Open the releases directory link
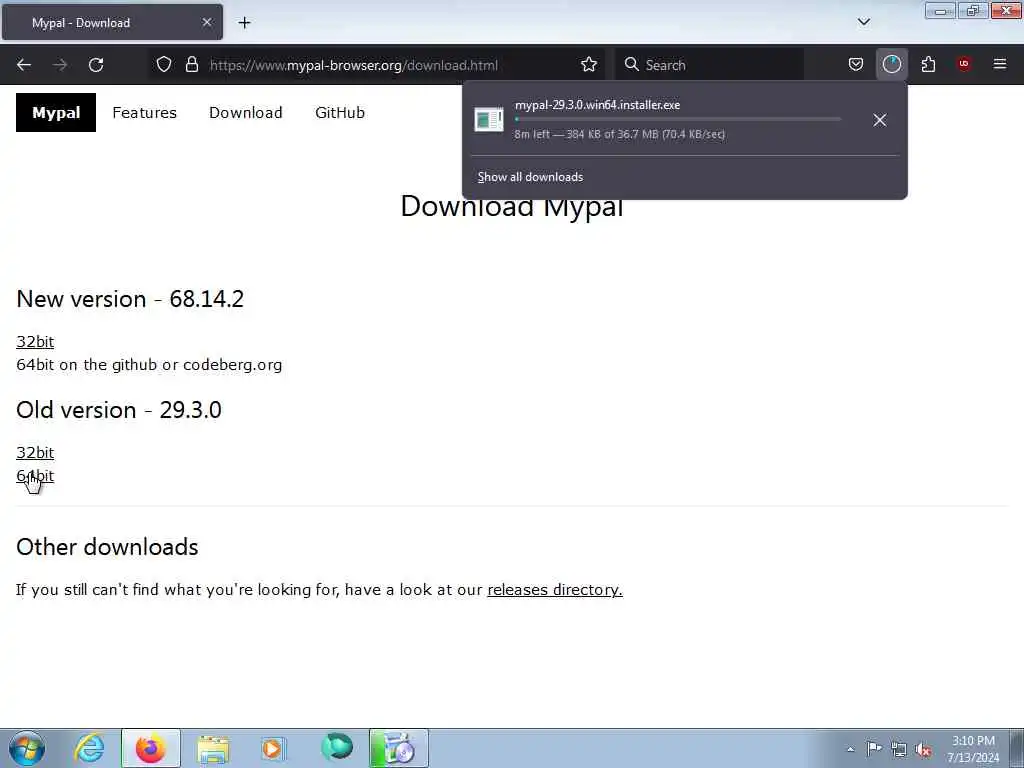1024x768 pixels. [x=555, y=590]
